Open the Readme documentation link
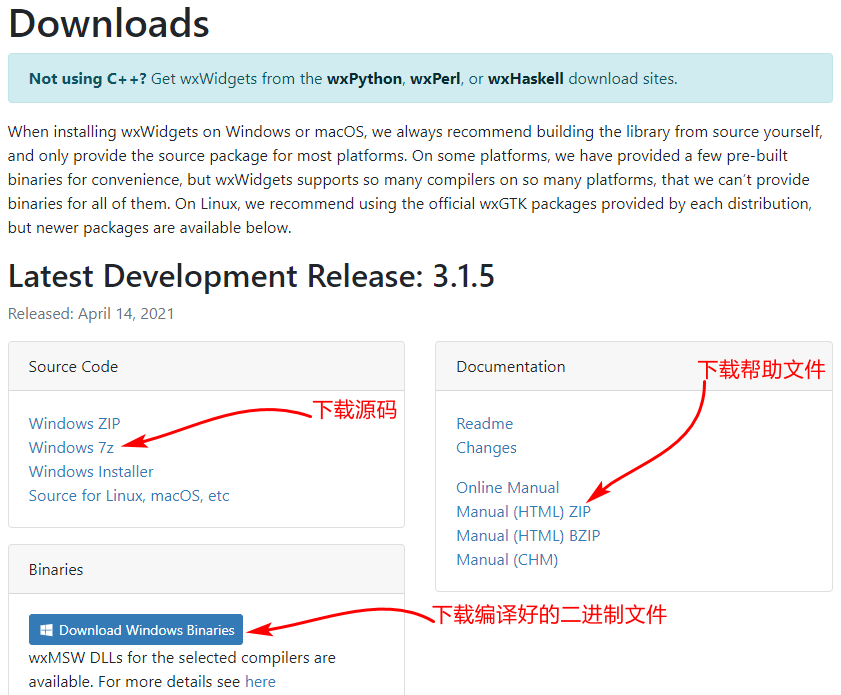The image size is (841, 695). 485,423
